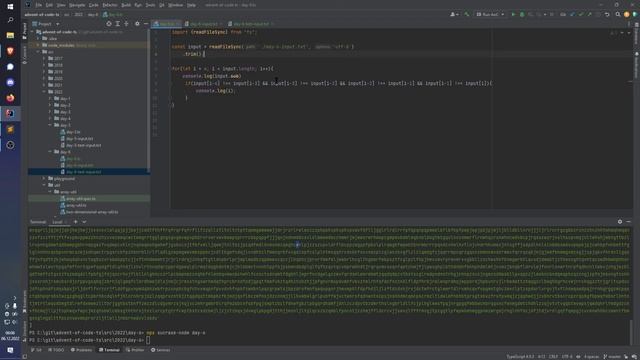The width and height of the screenshot is (640, 360).
Task: Click breadcrumb day-6 in navigation bar
Action: (x=93, y=15)
